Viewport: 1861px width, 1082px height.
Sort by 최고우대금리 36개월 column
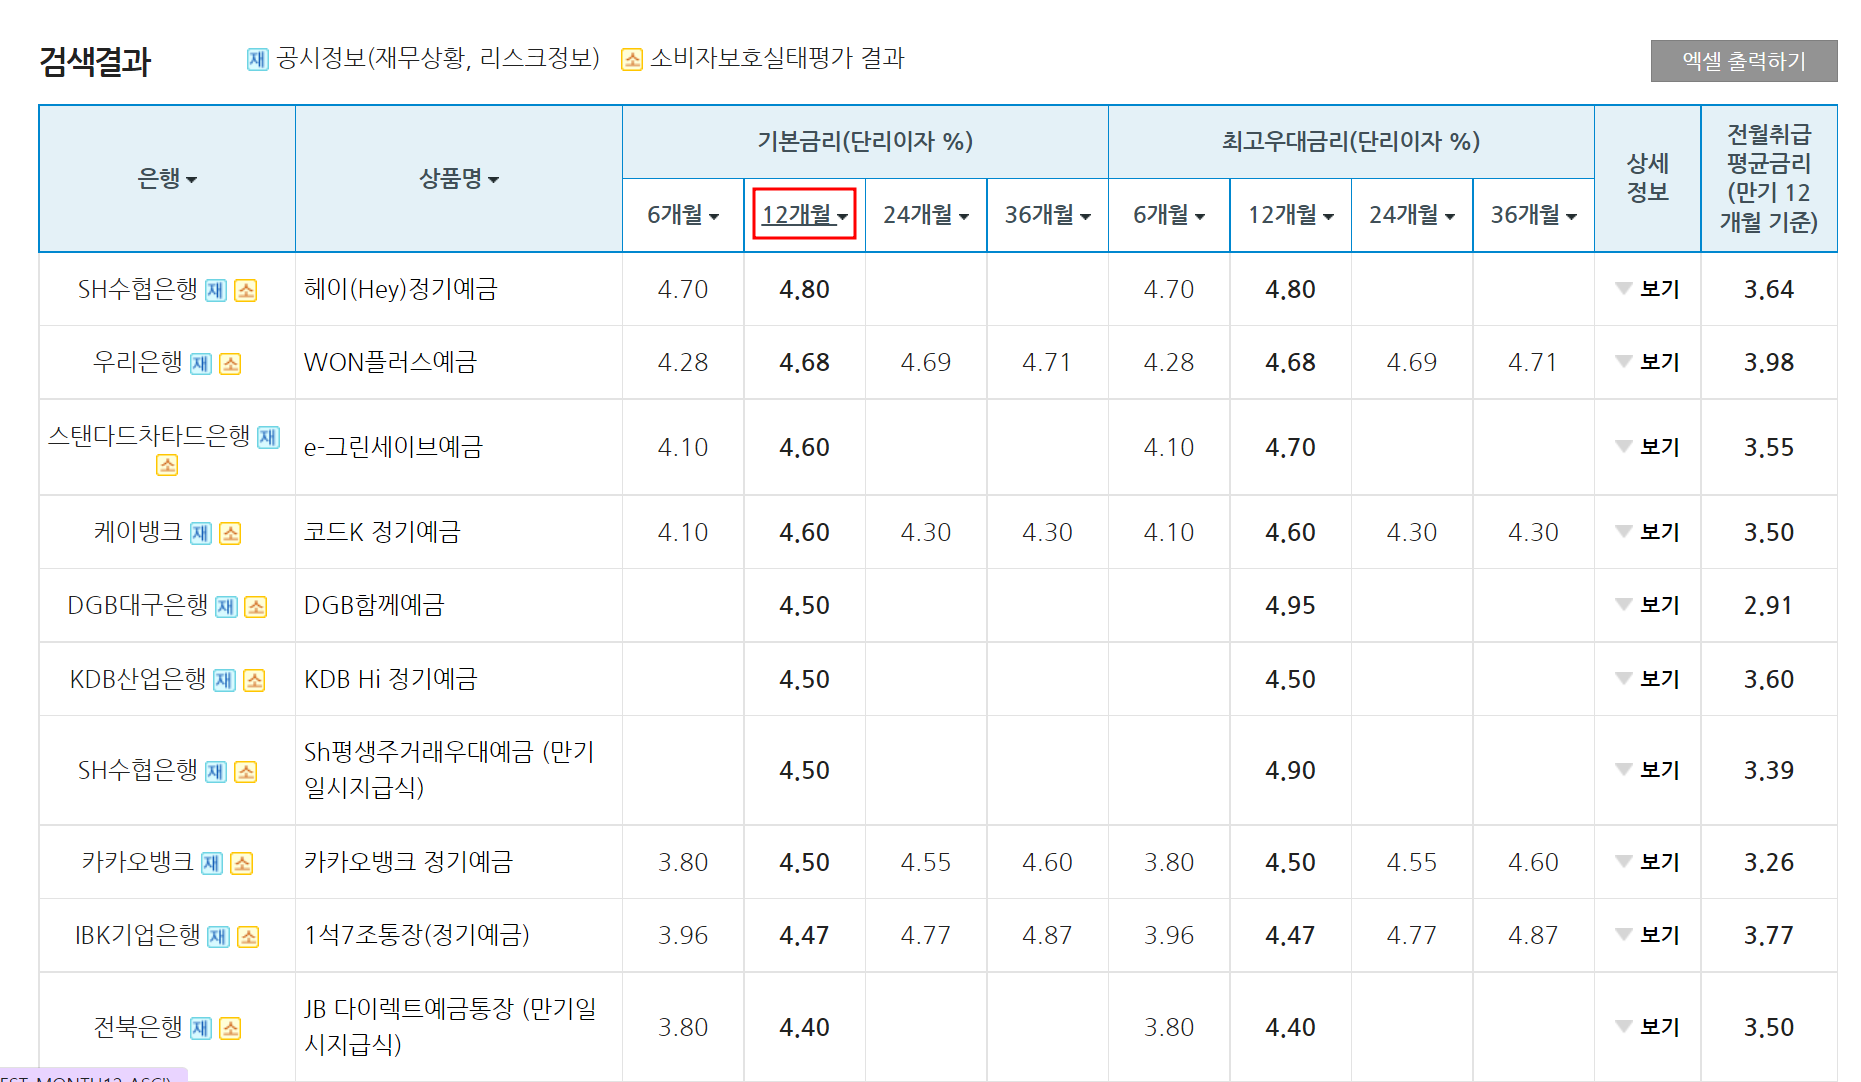[x=1533, y=215]
